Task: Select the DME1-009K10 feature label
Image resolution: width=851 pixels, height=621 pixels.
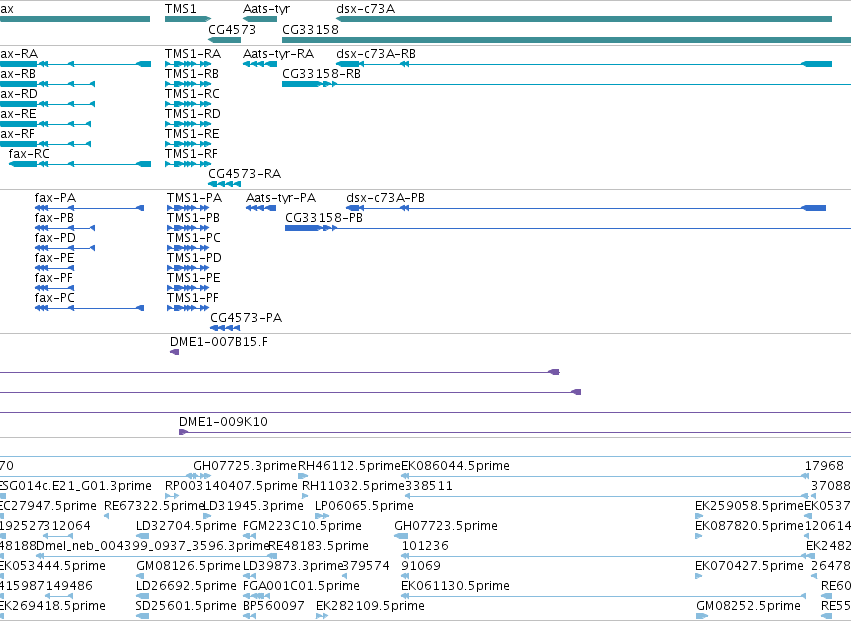Action: coord(224,422)
